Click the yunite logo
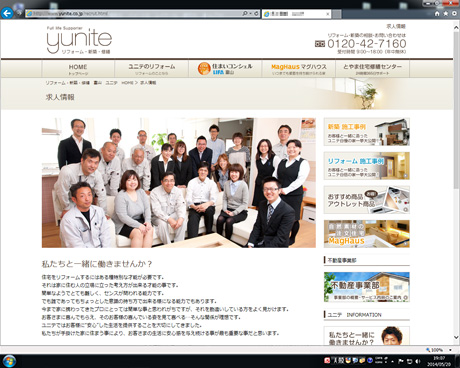 (79, 40)
